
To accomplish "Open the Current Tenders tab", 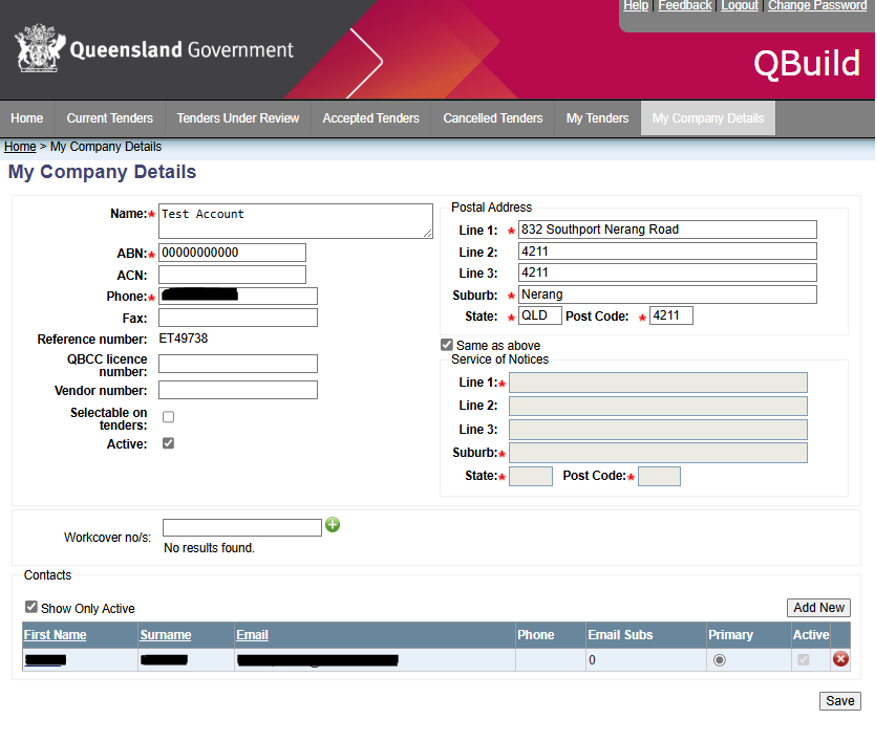I will [110, 118].
